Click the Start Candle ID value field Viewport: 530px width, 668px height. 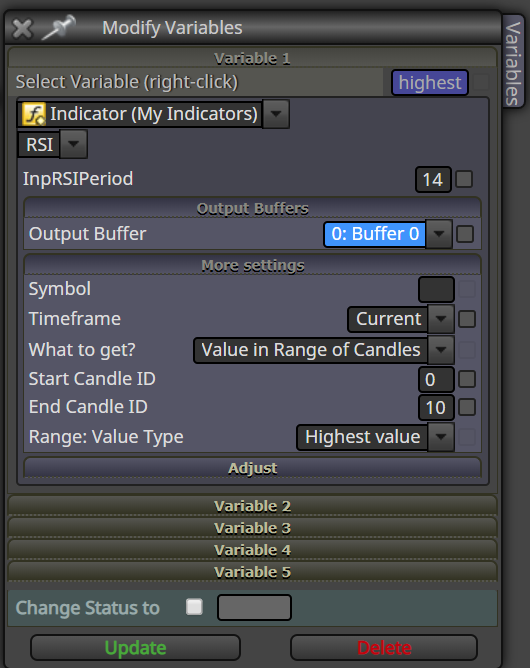tap(436, 380)
